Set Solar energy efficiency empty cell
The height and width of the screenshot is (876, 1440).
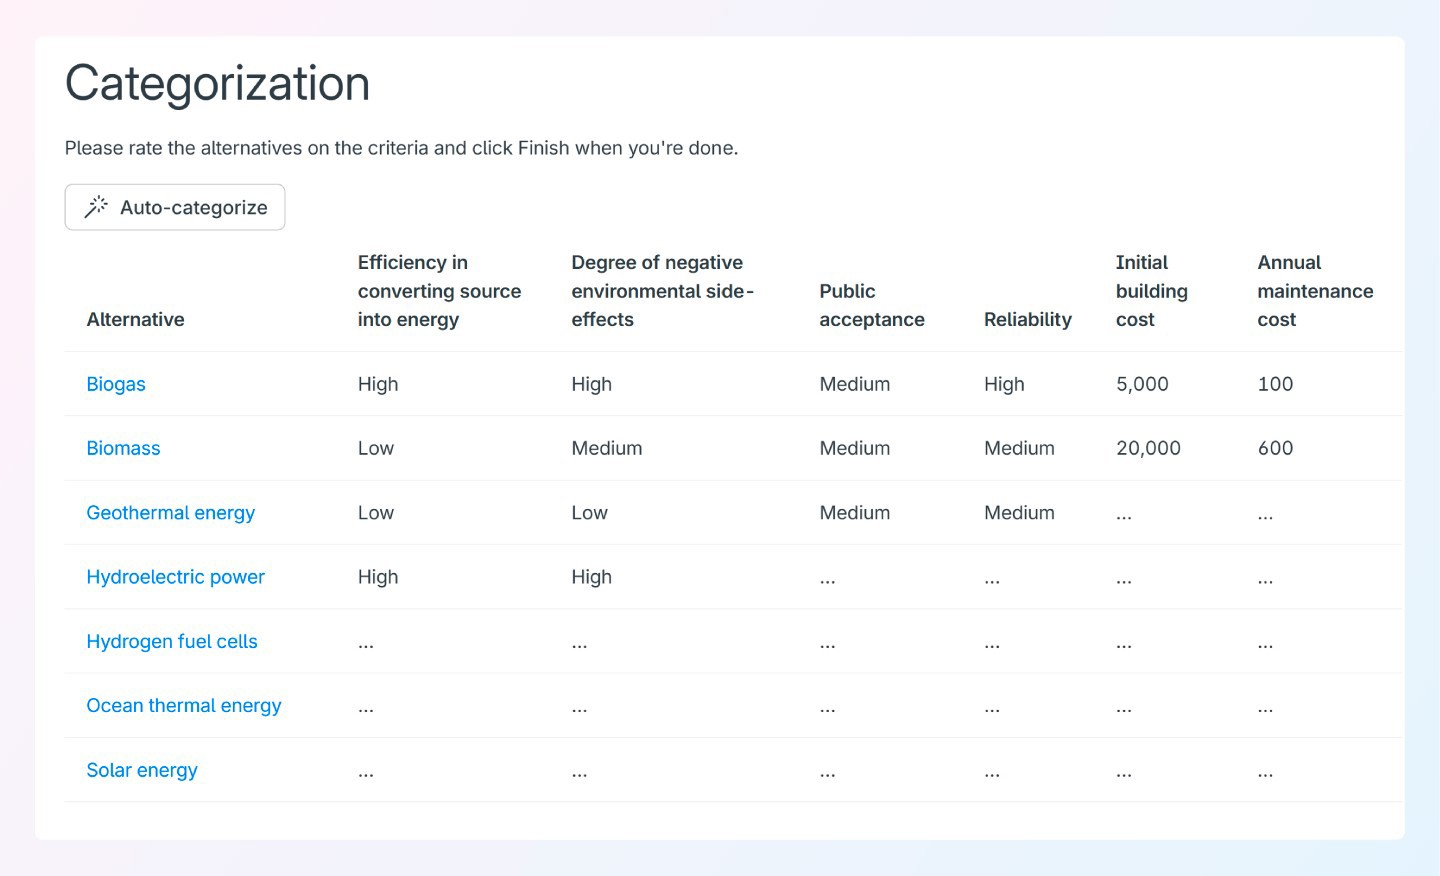click(x=366, y=771)
